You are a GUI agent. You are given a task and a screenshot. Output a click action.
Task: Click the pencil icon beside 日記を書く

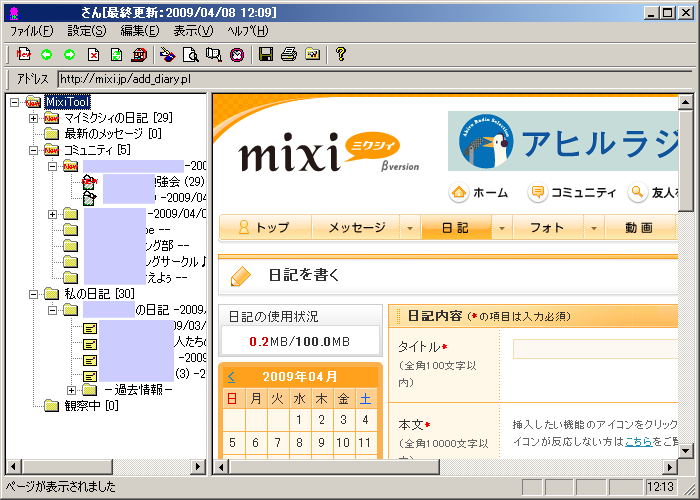(x=241, y=276)
